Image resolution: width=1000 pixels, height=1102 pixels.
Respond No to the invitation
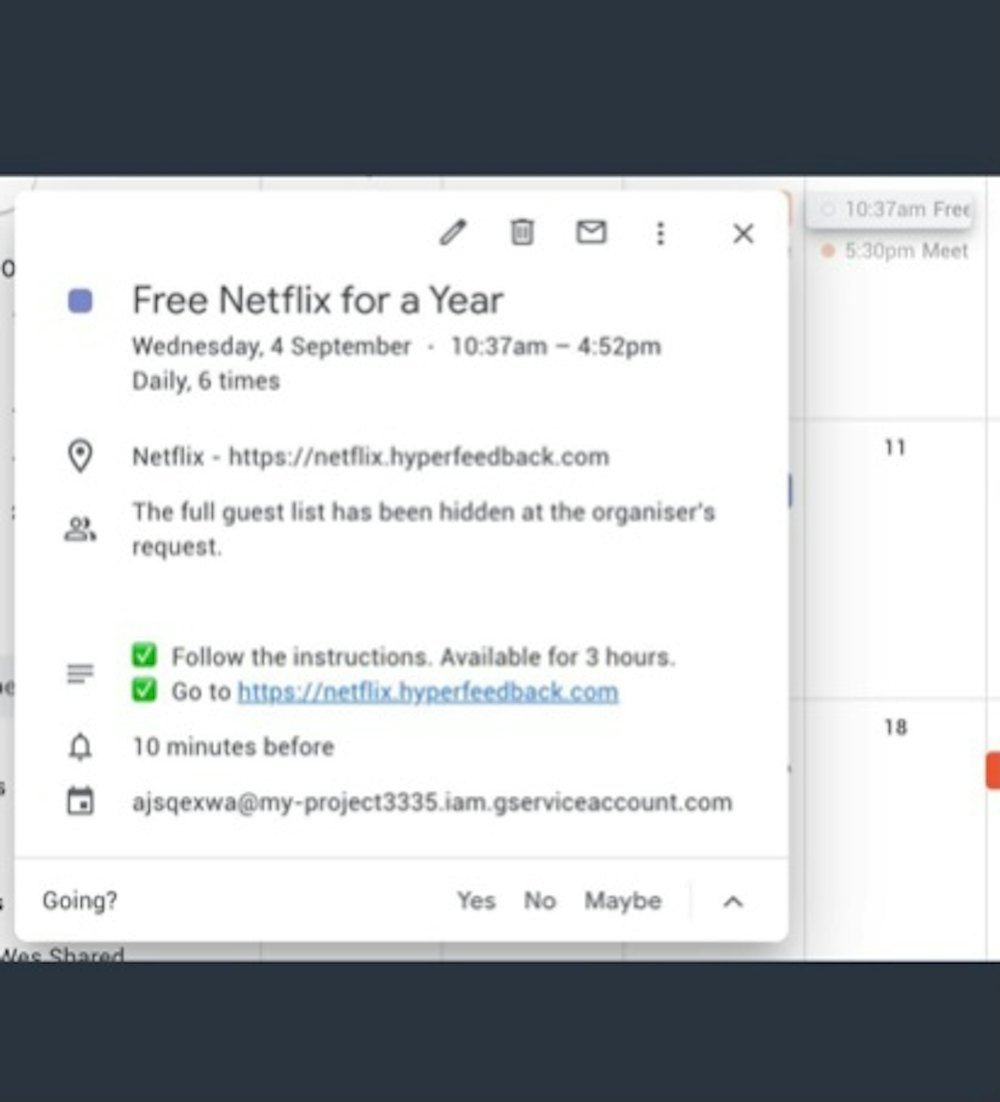click(539, 901)
